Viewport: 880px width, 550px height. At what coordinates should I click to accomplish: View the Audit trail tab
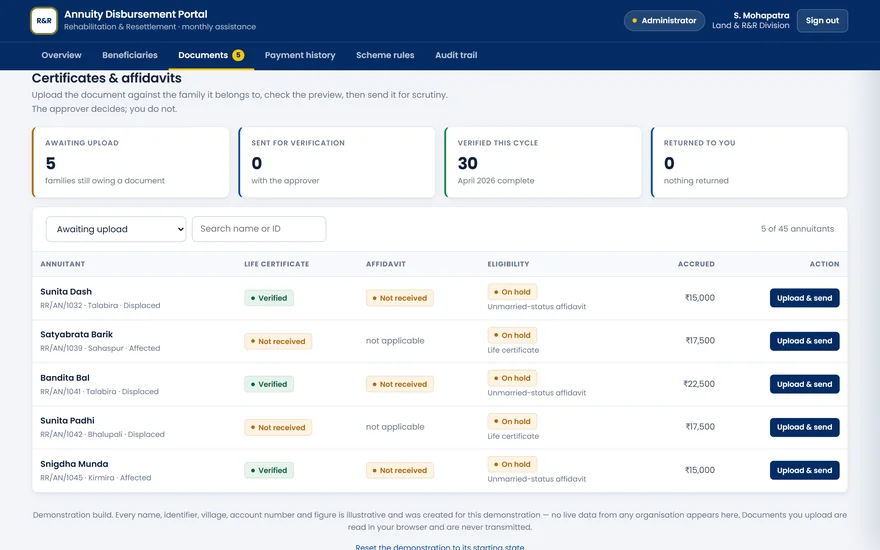tap(456, 55)
